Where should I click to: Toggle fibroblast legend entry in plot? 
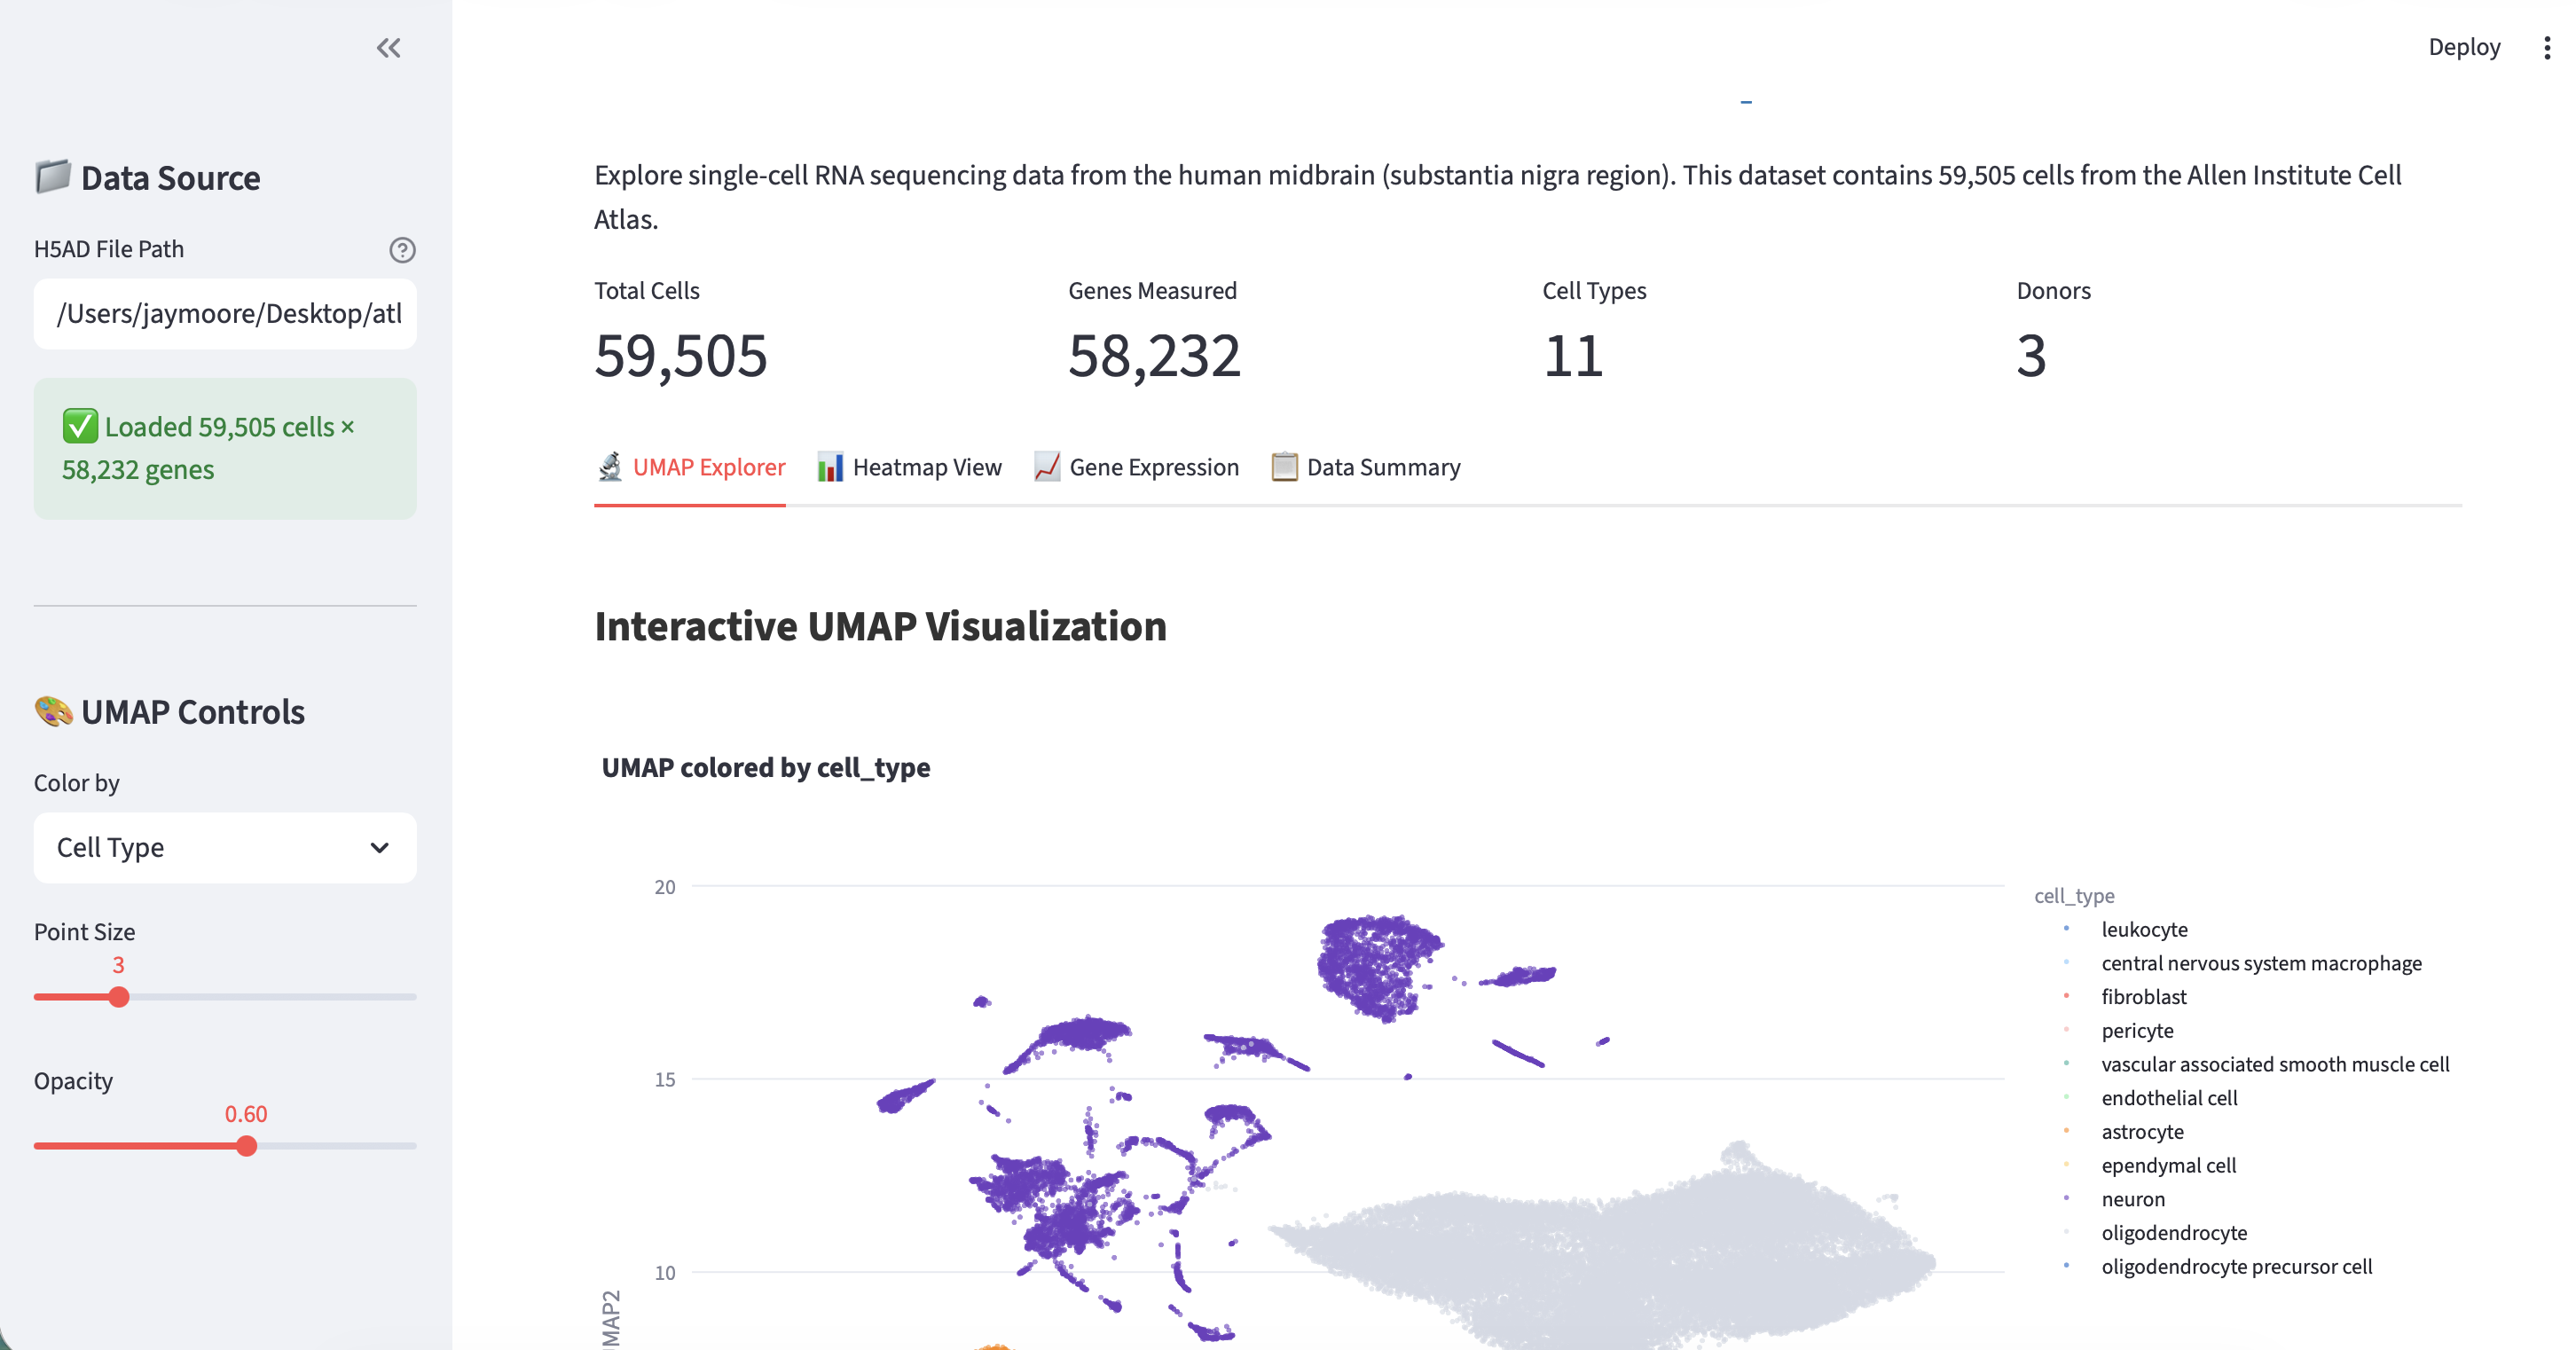tap(2143, 997)
